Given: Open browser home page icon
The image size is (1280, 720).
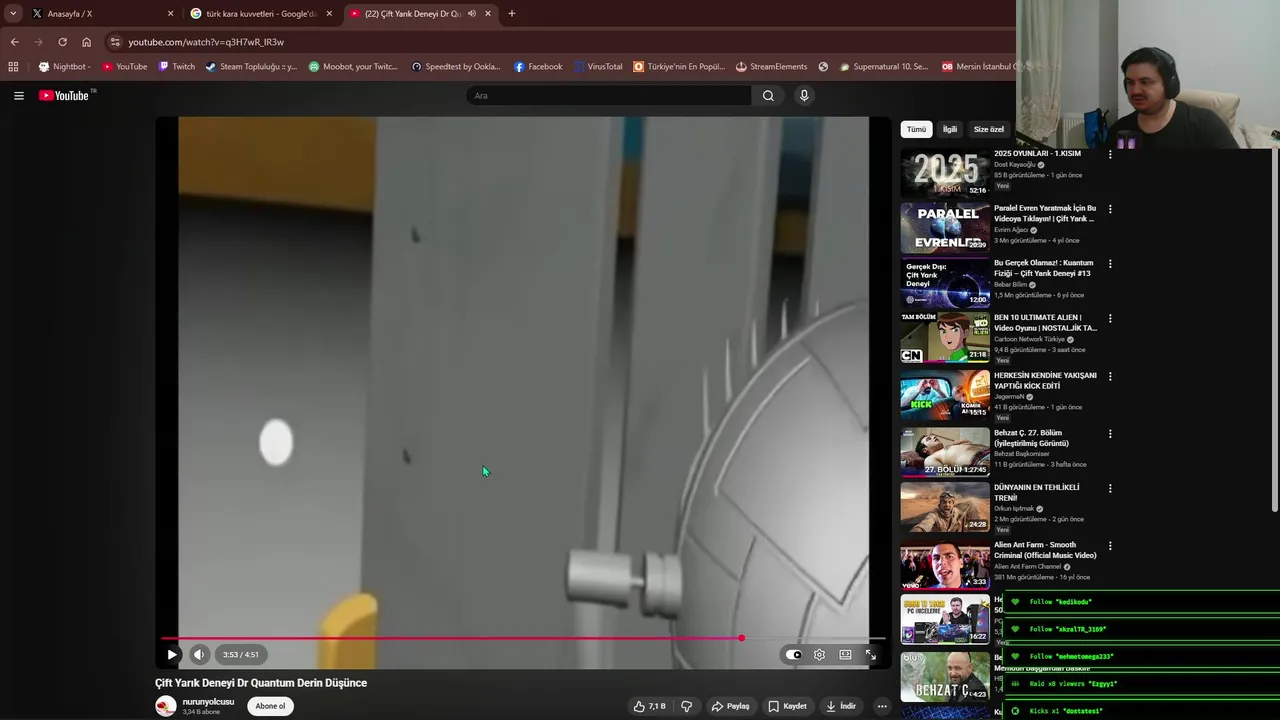Looking at the screenshot, I should click(x=86, y=42).
